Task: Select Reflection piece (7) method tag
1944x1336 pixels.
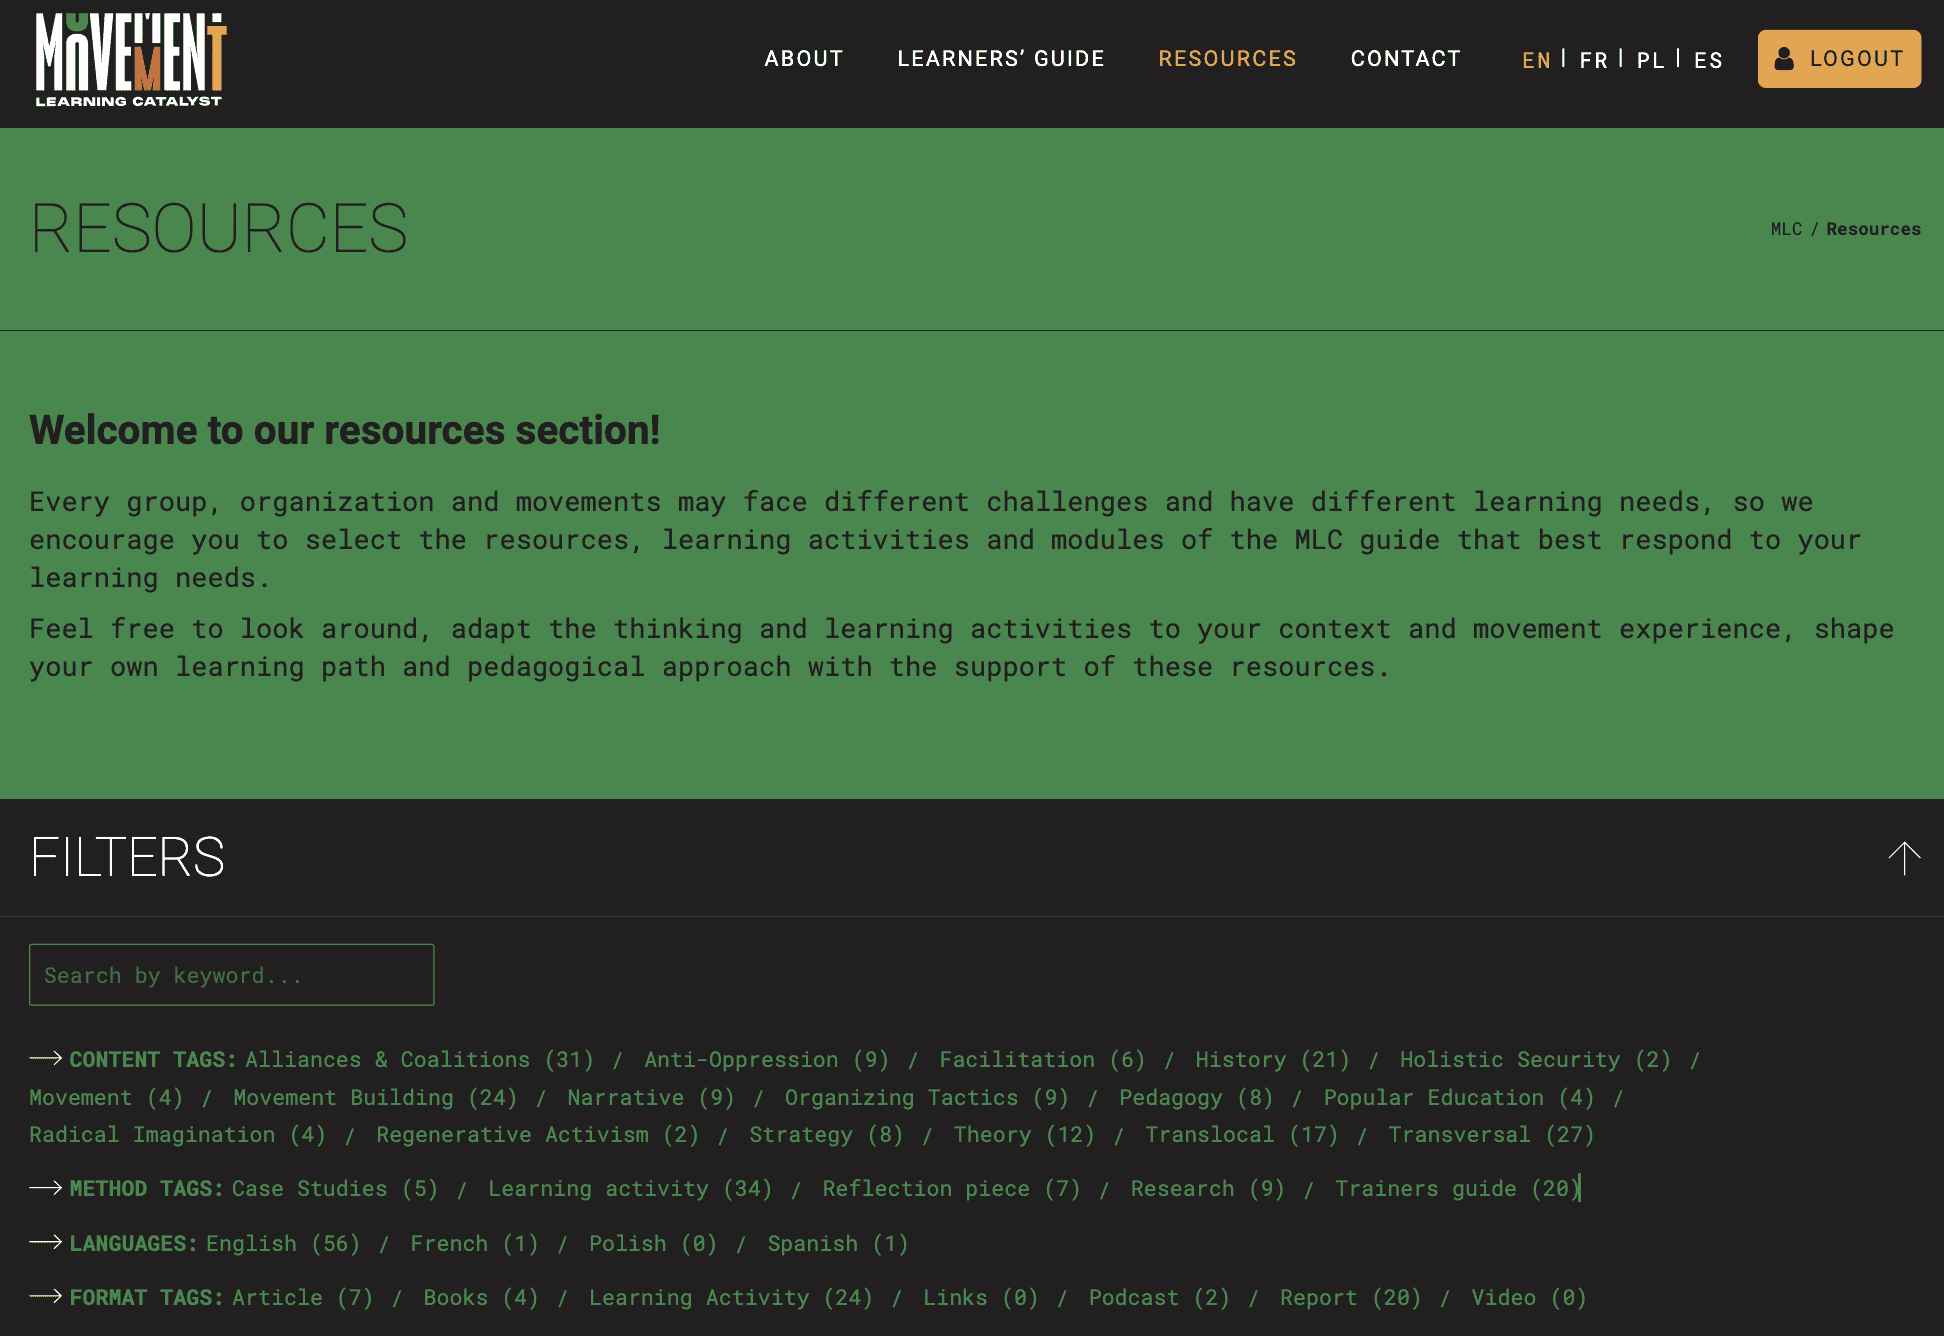Action: [x=952, y=1188]
